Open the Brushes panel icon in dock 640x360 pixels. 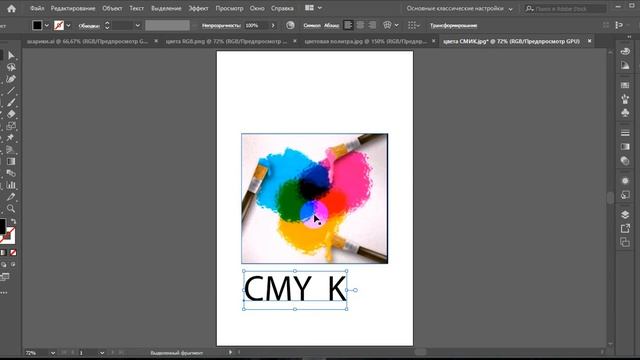(x=625, y=99)
